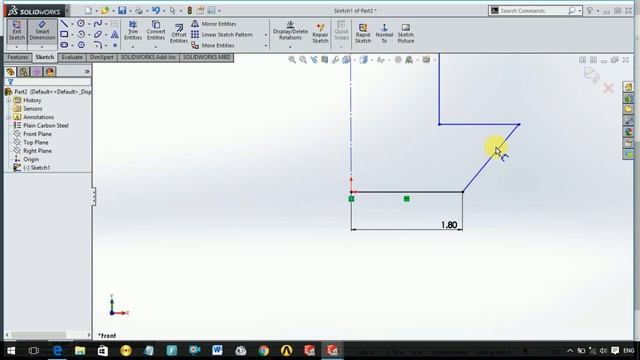Viewport: 640px width, 360px height.
Task: Select the Arc sketch tool
Action: click(81, 34)
